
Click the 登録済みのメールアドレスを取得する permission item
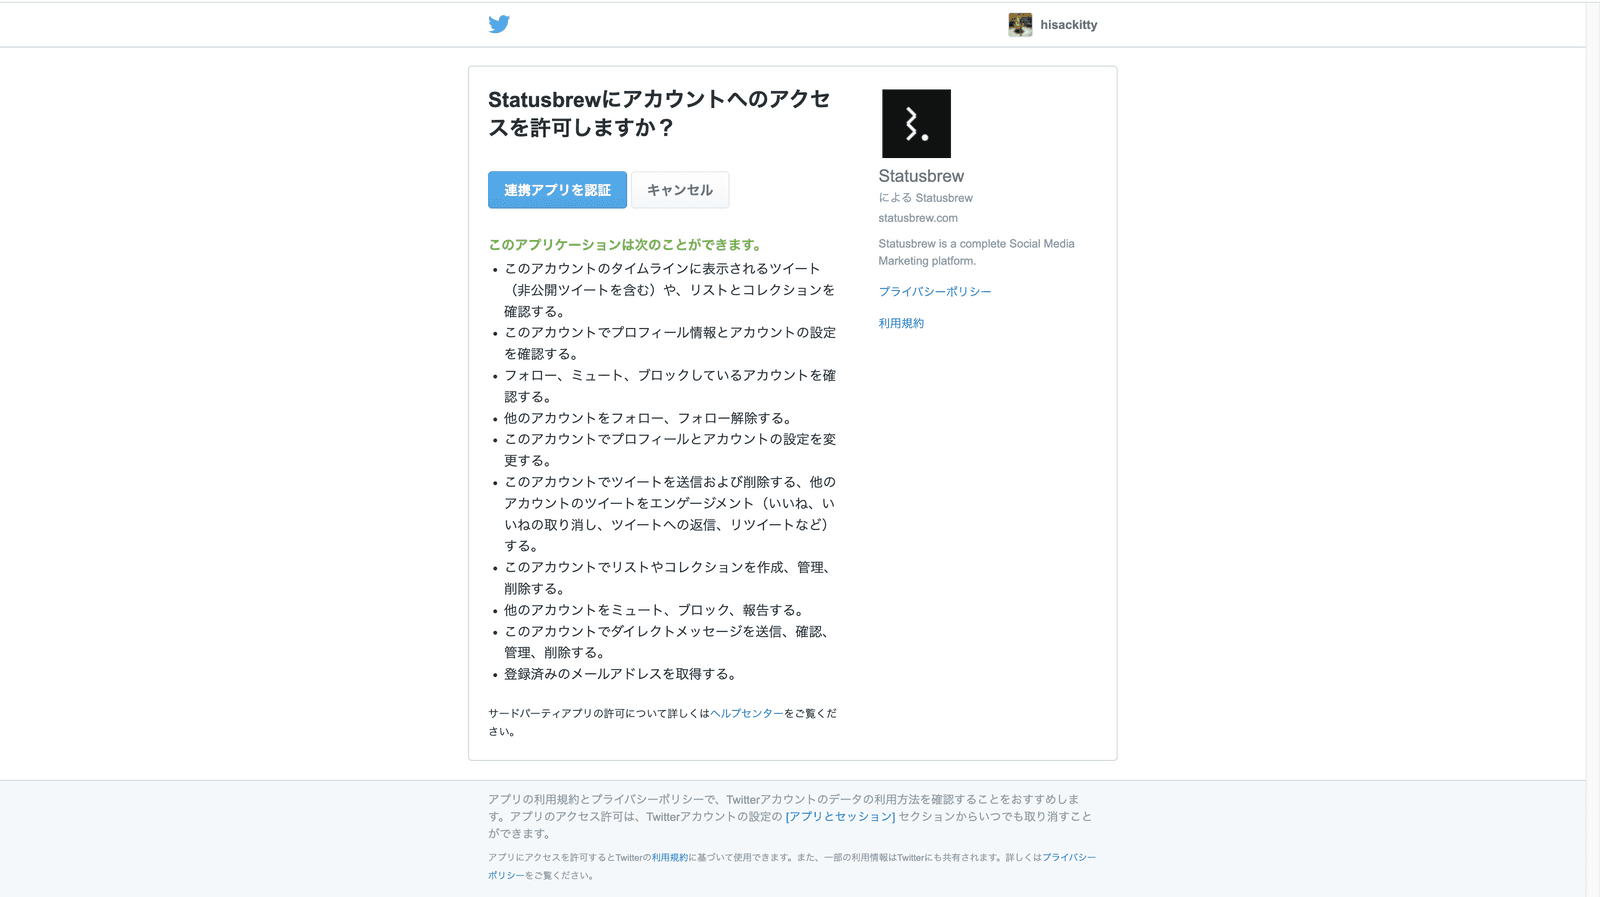(620, 675)
